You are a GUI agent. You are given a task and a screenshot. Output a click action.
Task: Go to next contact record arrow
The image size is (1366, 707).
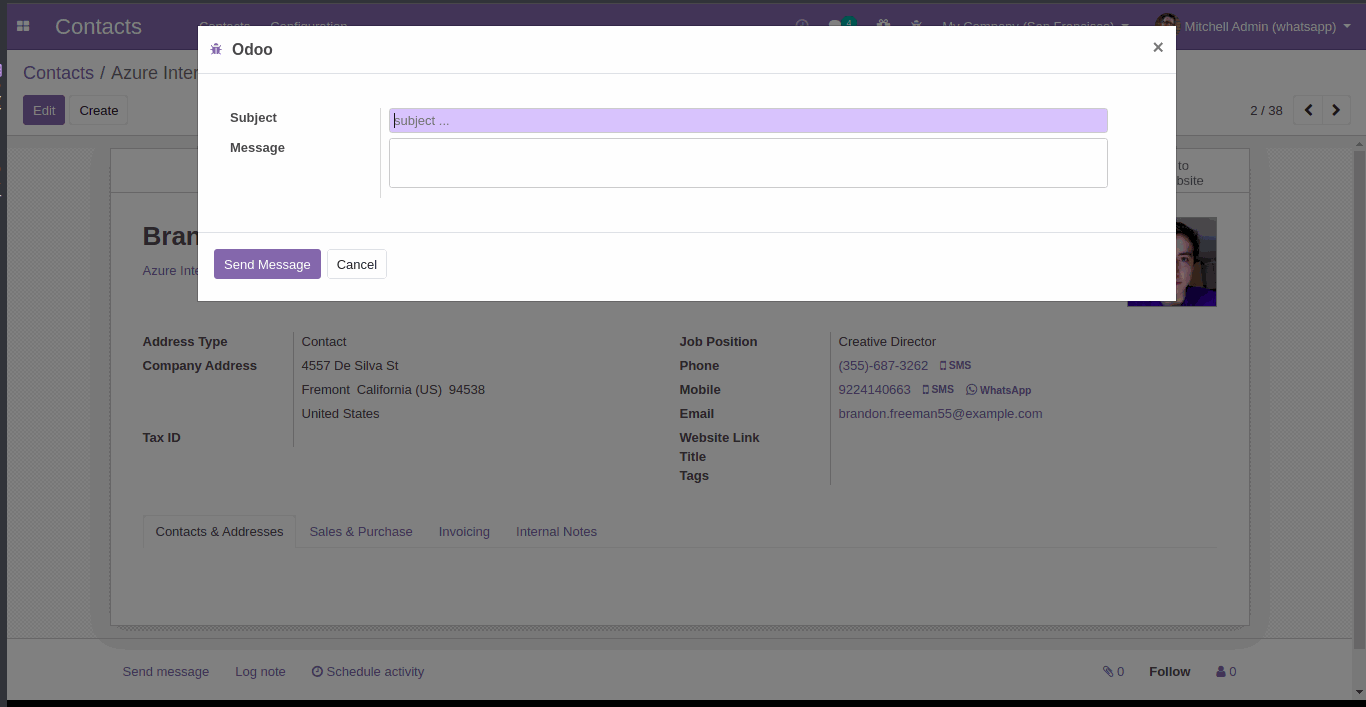point(1336,110)
